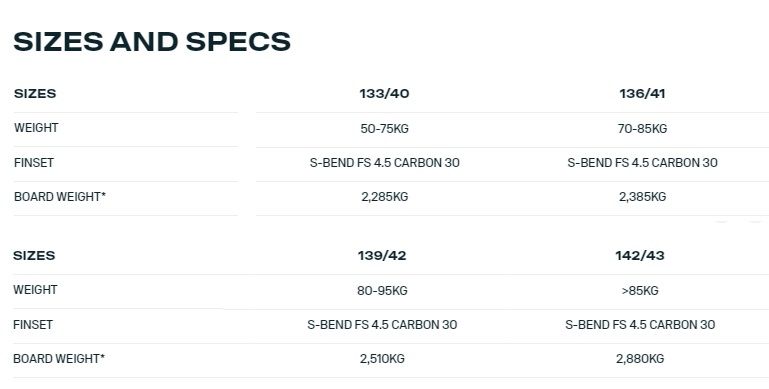Click the 2,510KG board weight value
769x389 pixels.
click(x=382, y=359)
